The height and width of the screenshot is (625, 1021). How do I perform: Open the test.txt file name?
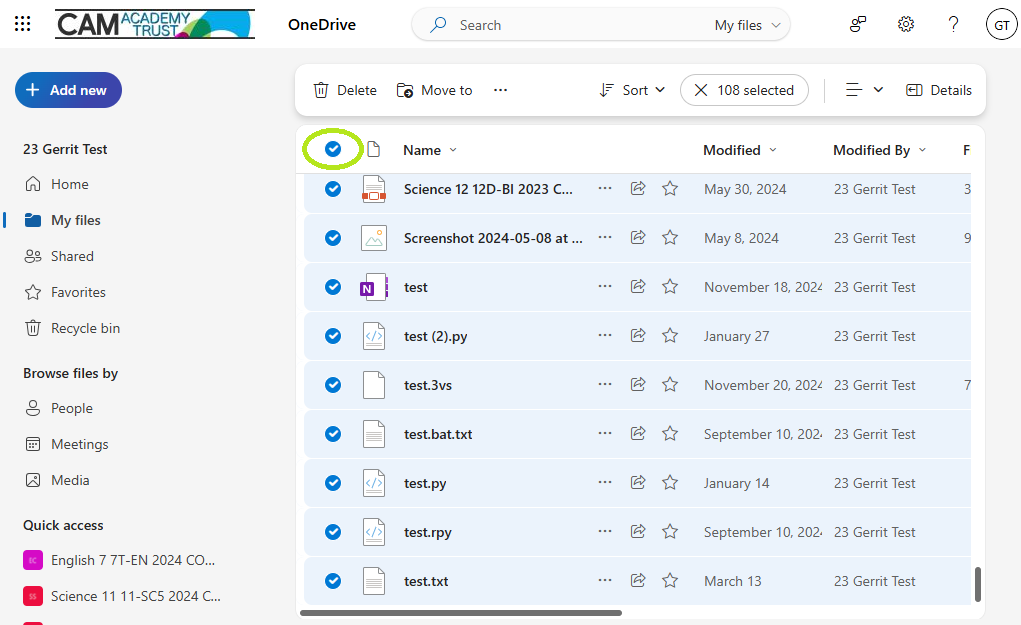click(426, 581)
